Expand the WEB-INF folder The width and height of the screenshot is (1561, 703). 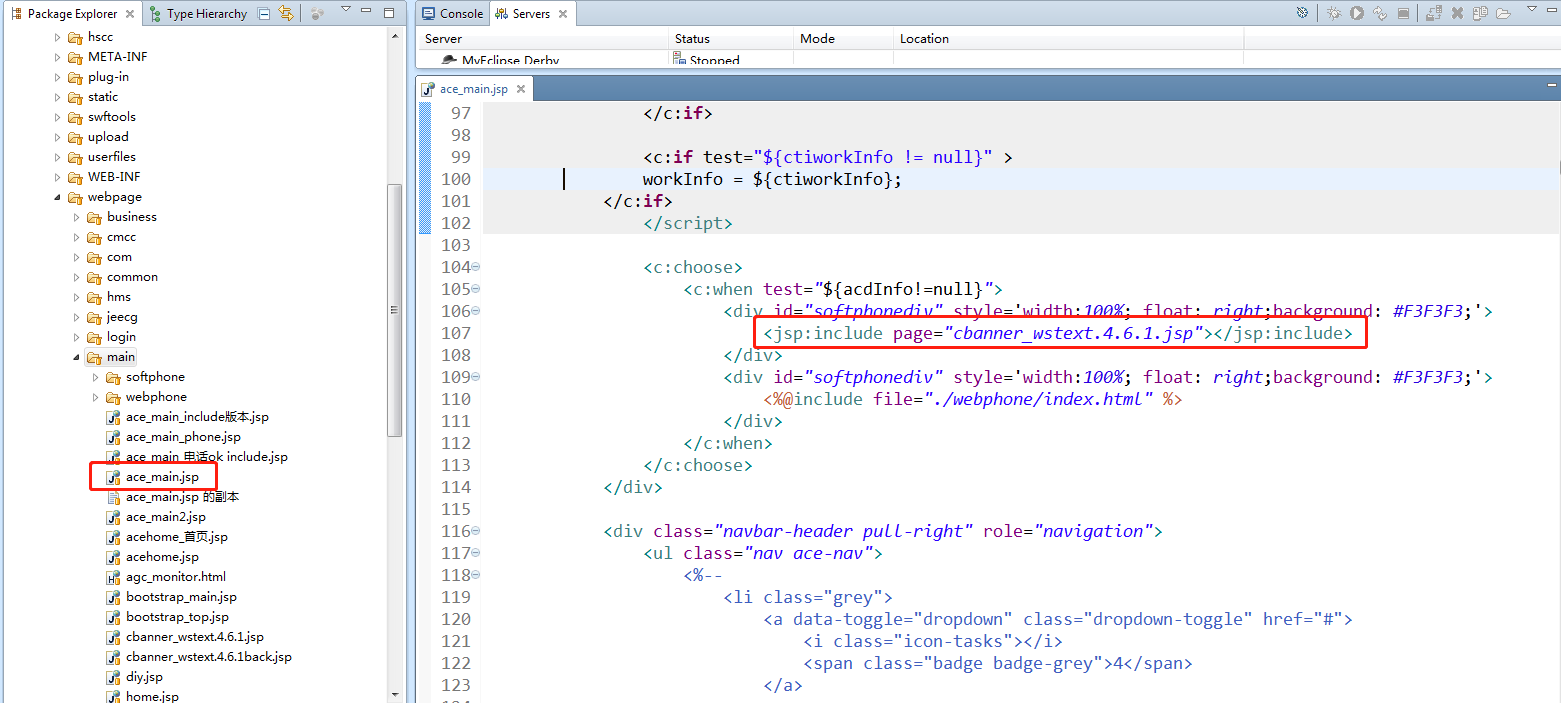click(58, 177)
